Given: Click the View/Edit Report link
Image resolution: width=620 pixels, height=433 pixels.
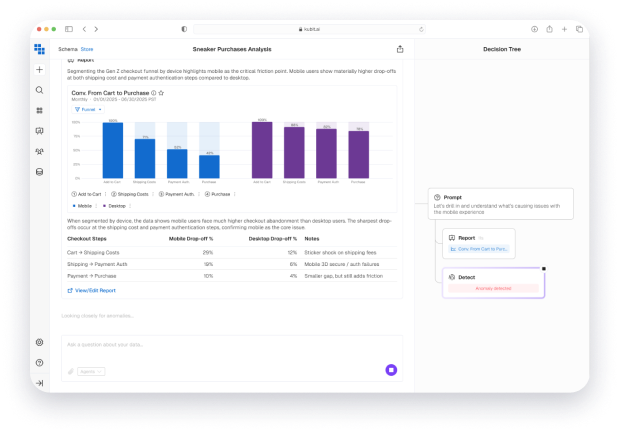Looking at the screenshot, I should click(92, 290).
